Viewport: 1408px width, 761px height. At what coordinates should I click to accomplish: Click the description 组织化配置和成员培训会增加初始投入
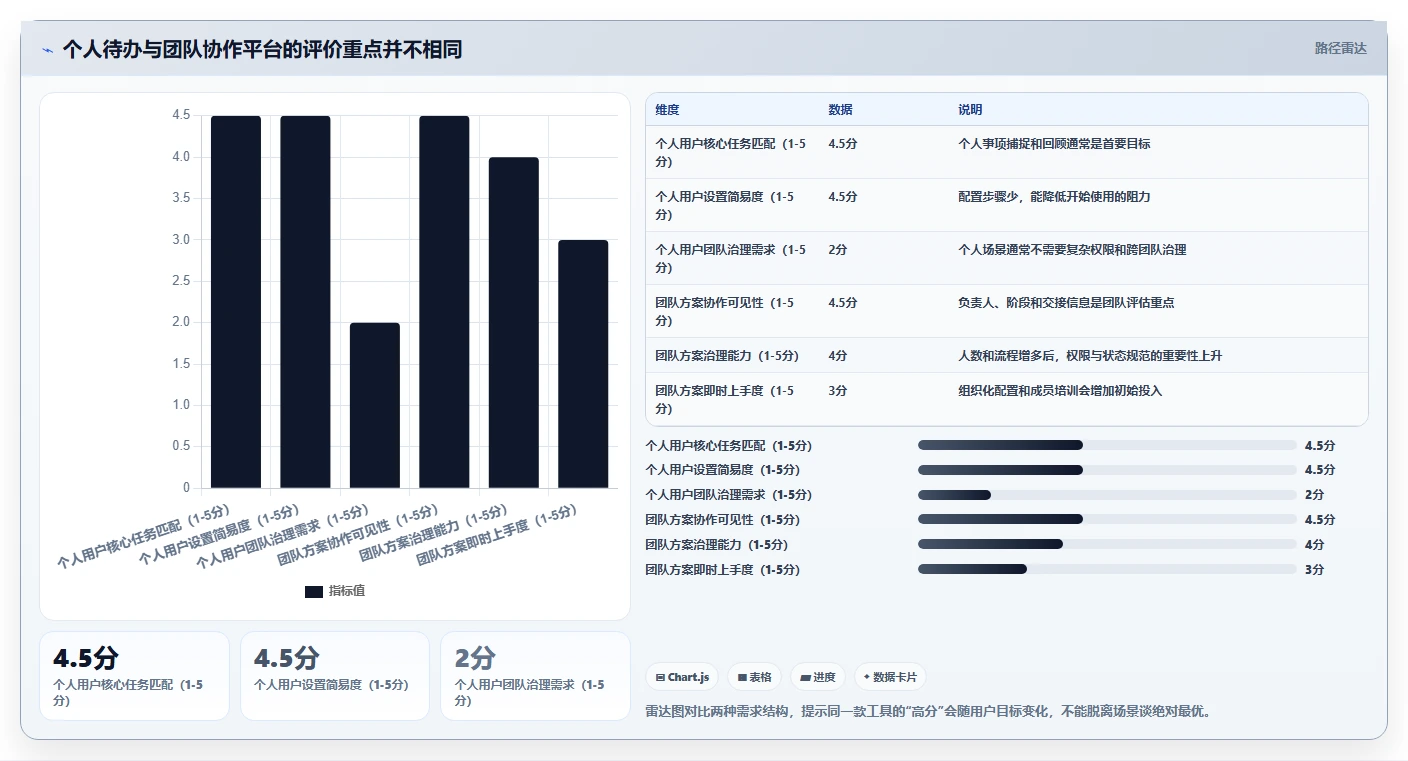point(1060,391)
